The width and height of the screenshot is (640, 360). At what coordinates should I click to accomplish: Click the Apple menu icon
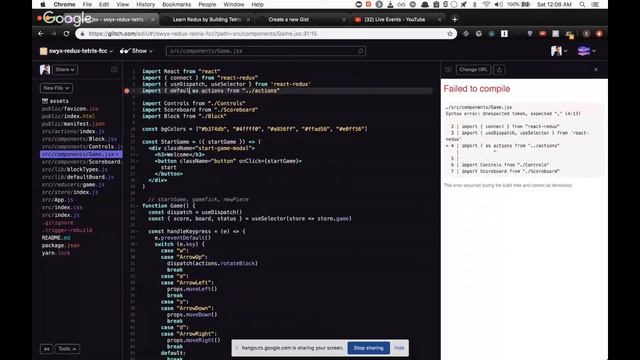pyautogui.click(x=43, y=4)
